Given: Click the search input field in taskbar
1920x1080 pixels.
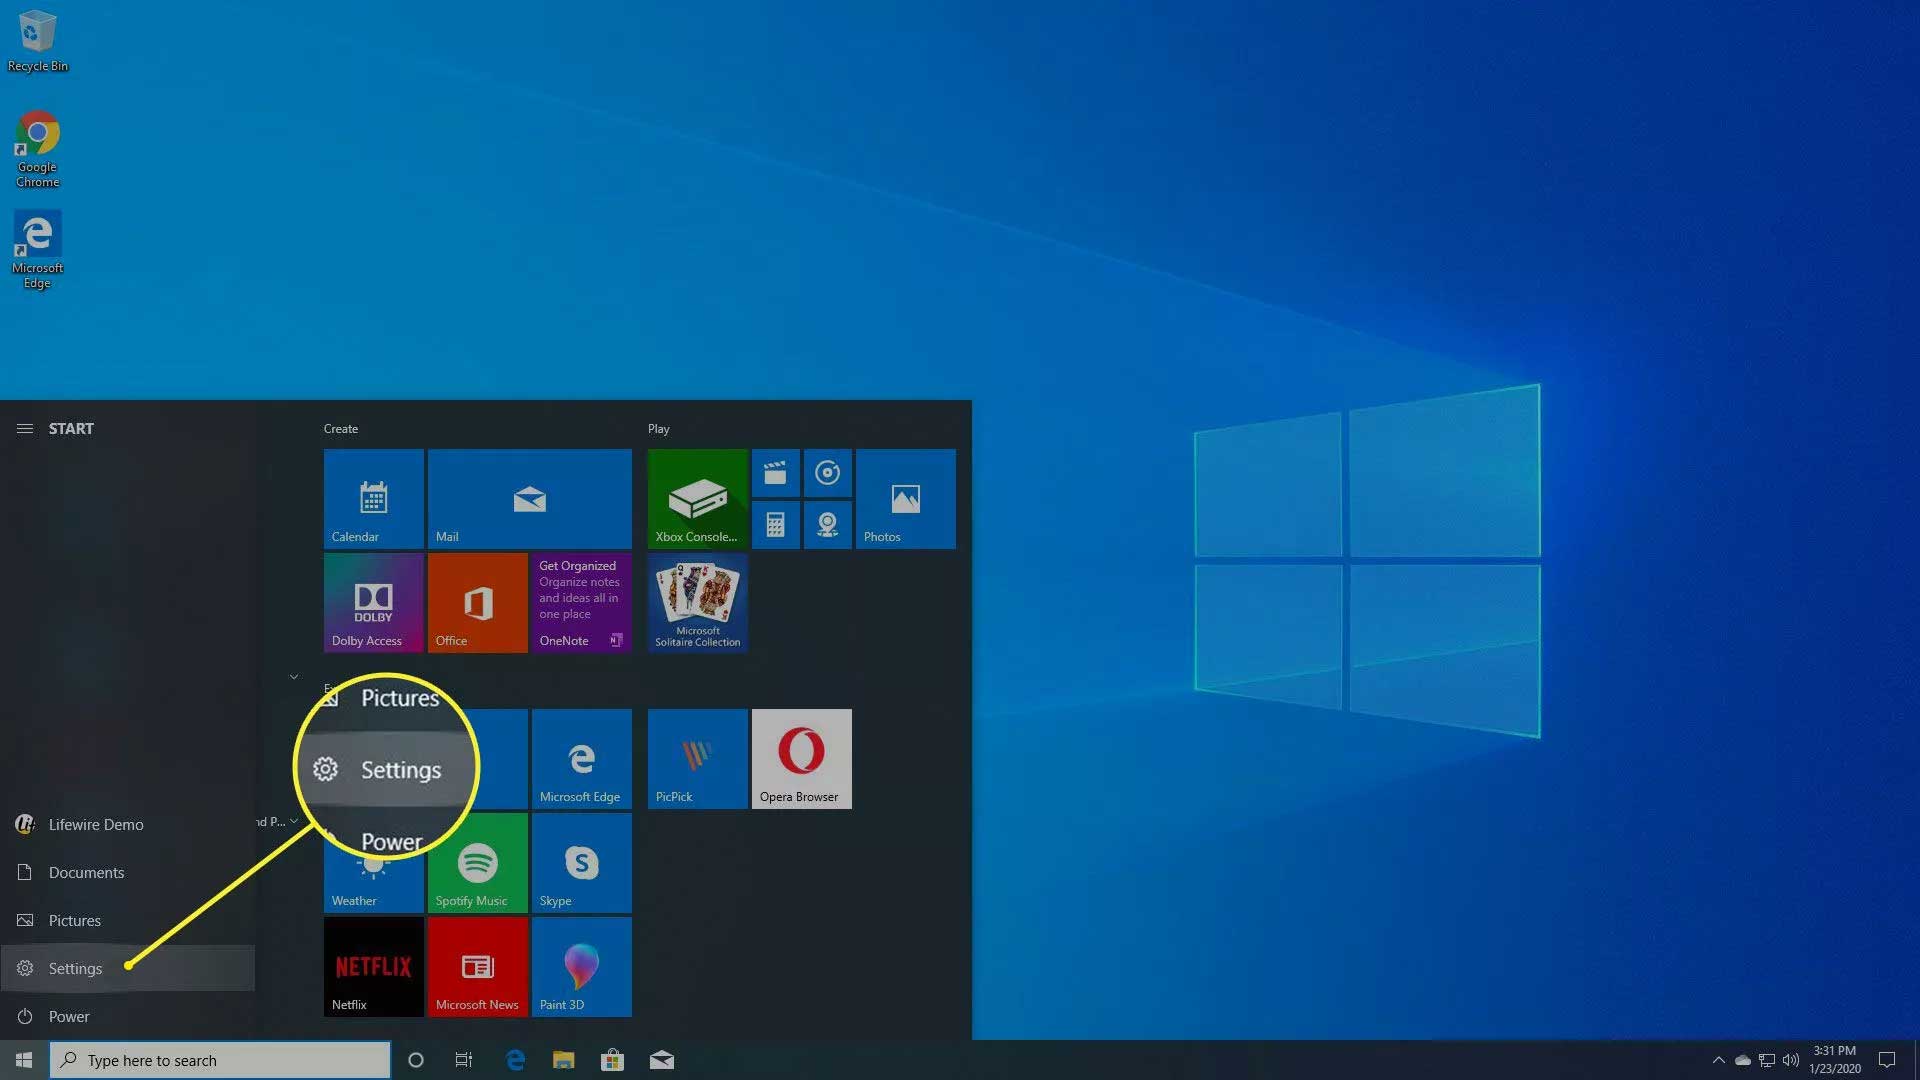Looking at the screenshot, I should (x=220, y=1059).
